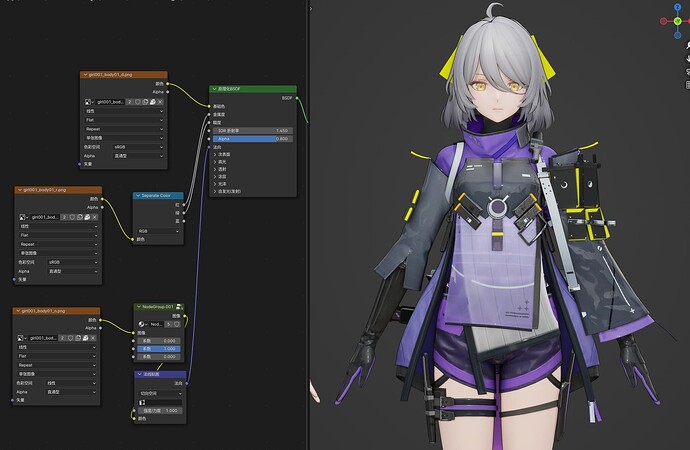Collapse the 原理化BSDF node via header chevron
The height and width of the screenshot is (450, 690).
pos(214,89)
